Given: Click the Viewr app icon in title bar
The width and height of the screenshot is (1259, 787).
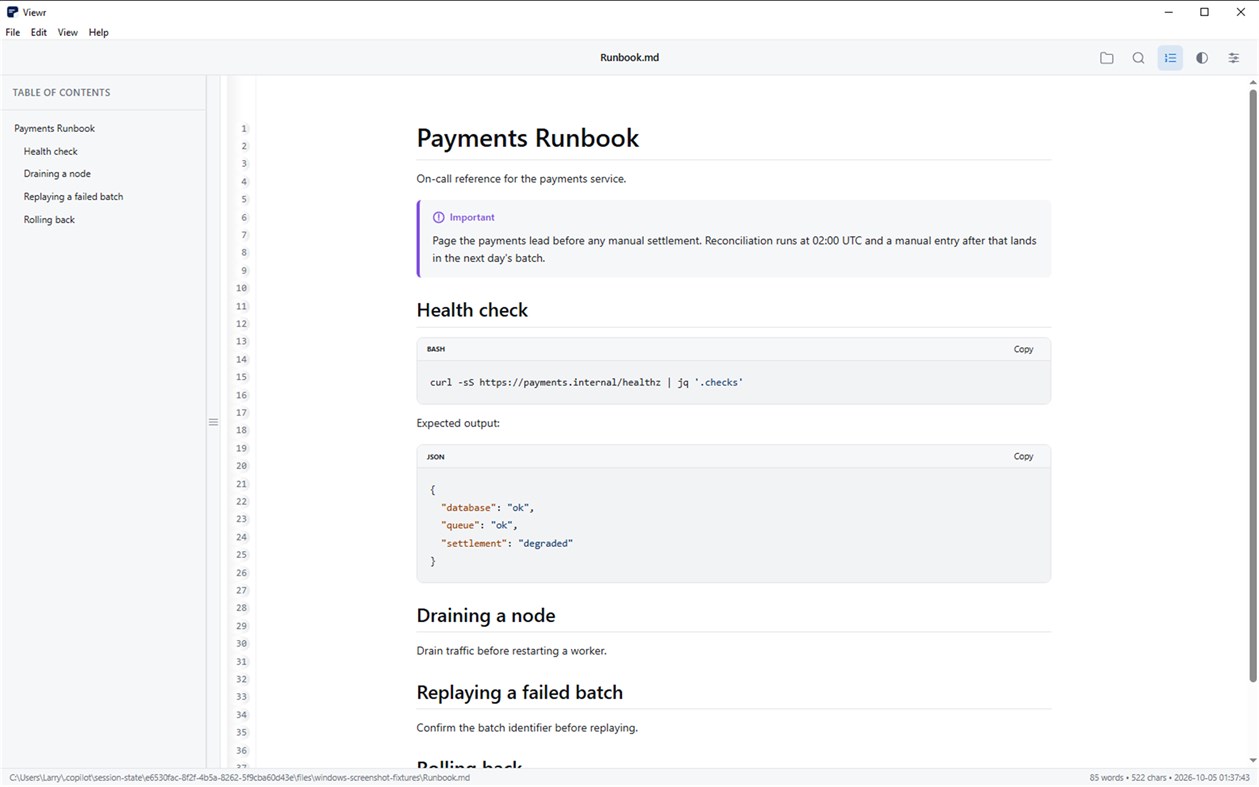Looking at the screenshot, I should (x=12, y=12).
